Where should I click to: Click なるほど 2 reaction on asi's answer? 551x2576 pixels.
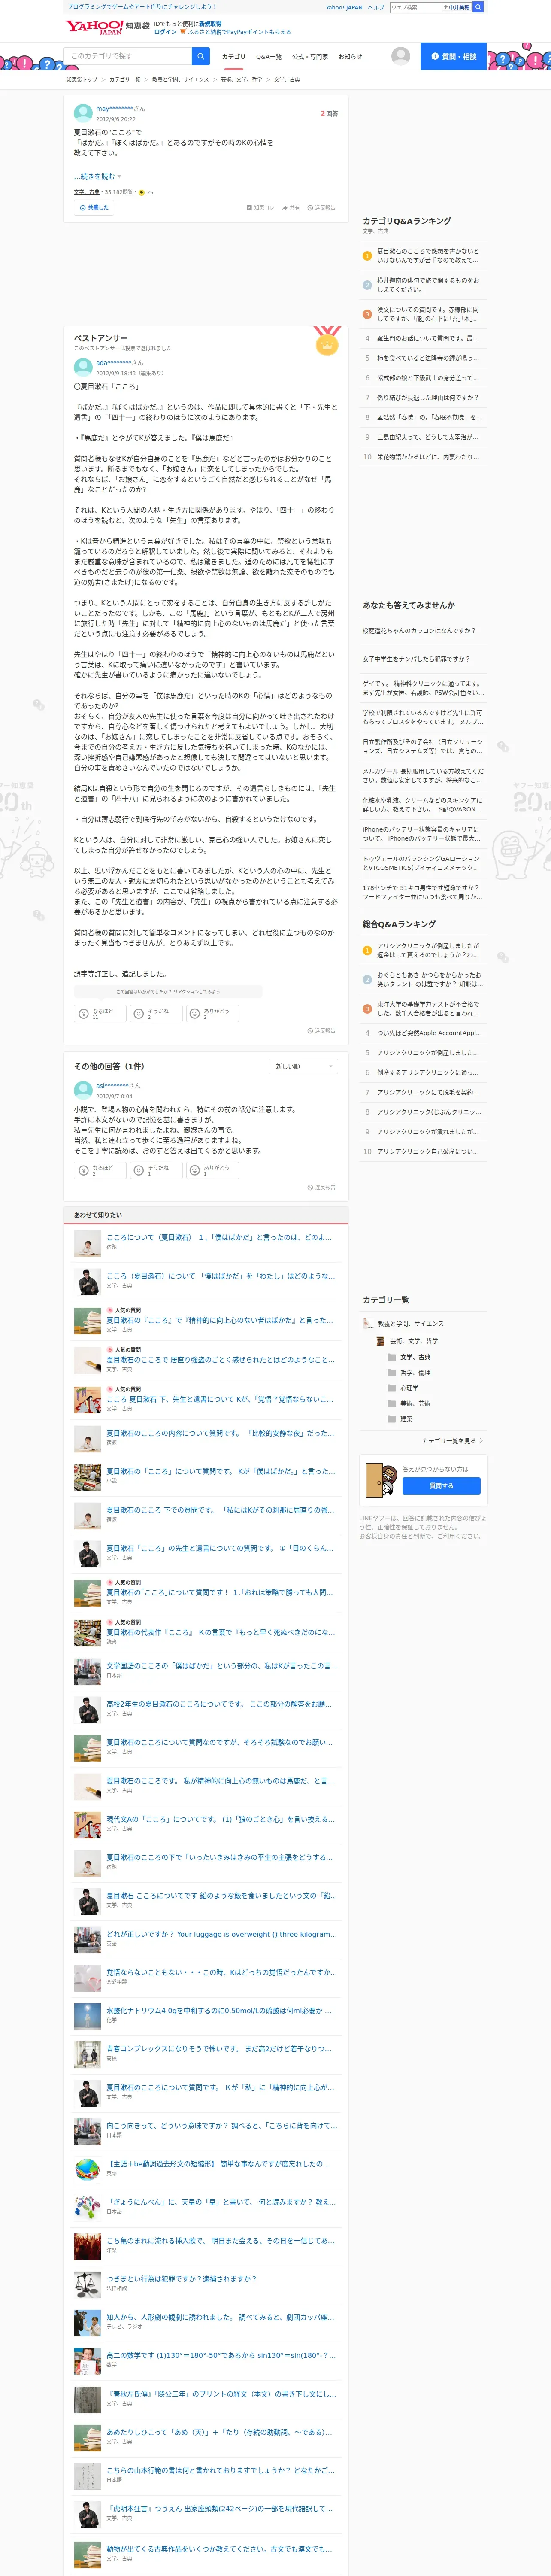click(x=101, y=1170)
